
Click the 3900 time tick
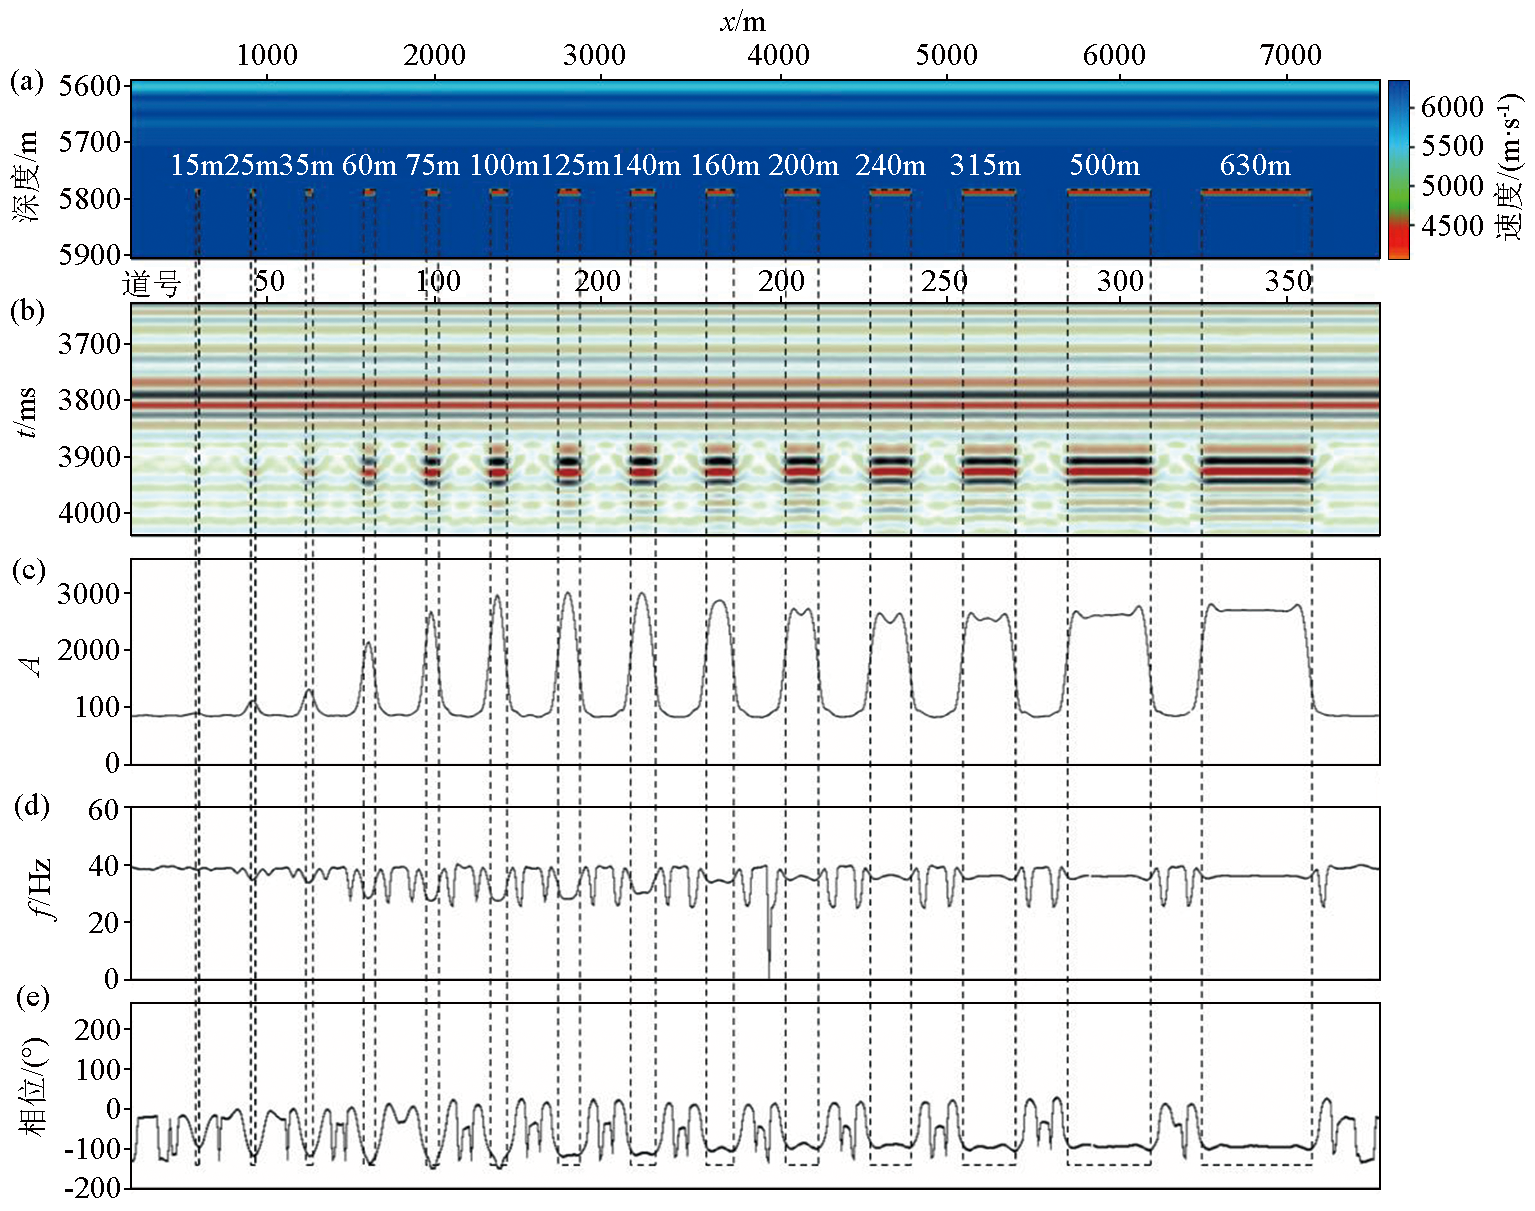coord(90,457)
